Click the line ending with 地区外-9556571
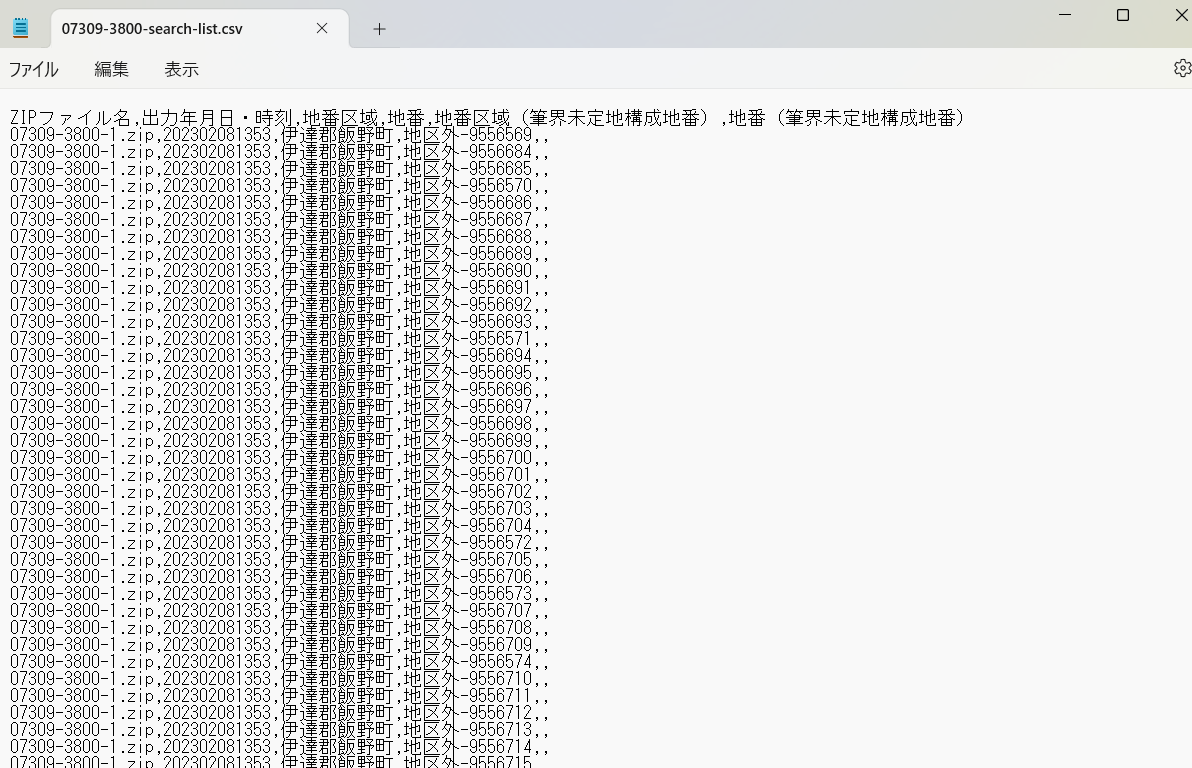This screenshot has height=768, width=1192. tap(279, 338)
